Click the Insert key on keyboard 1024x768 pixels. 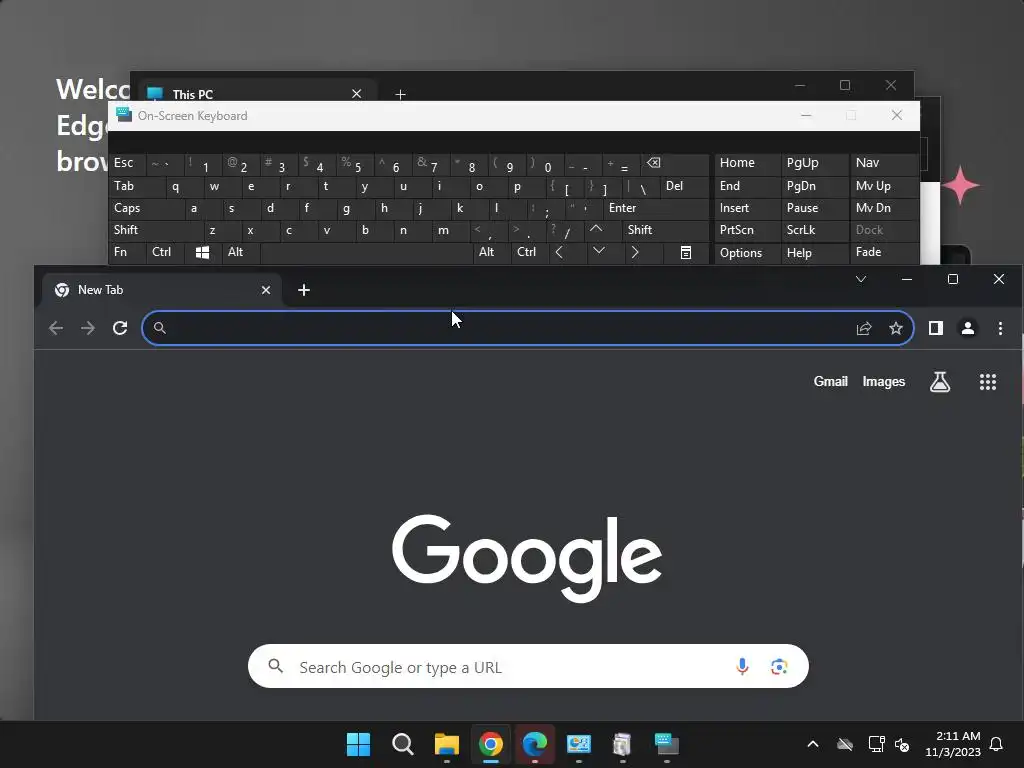tap(747, 208)
